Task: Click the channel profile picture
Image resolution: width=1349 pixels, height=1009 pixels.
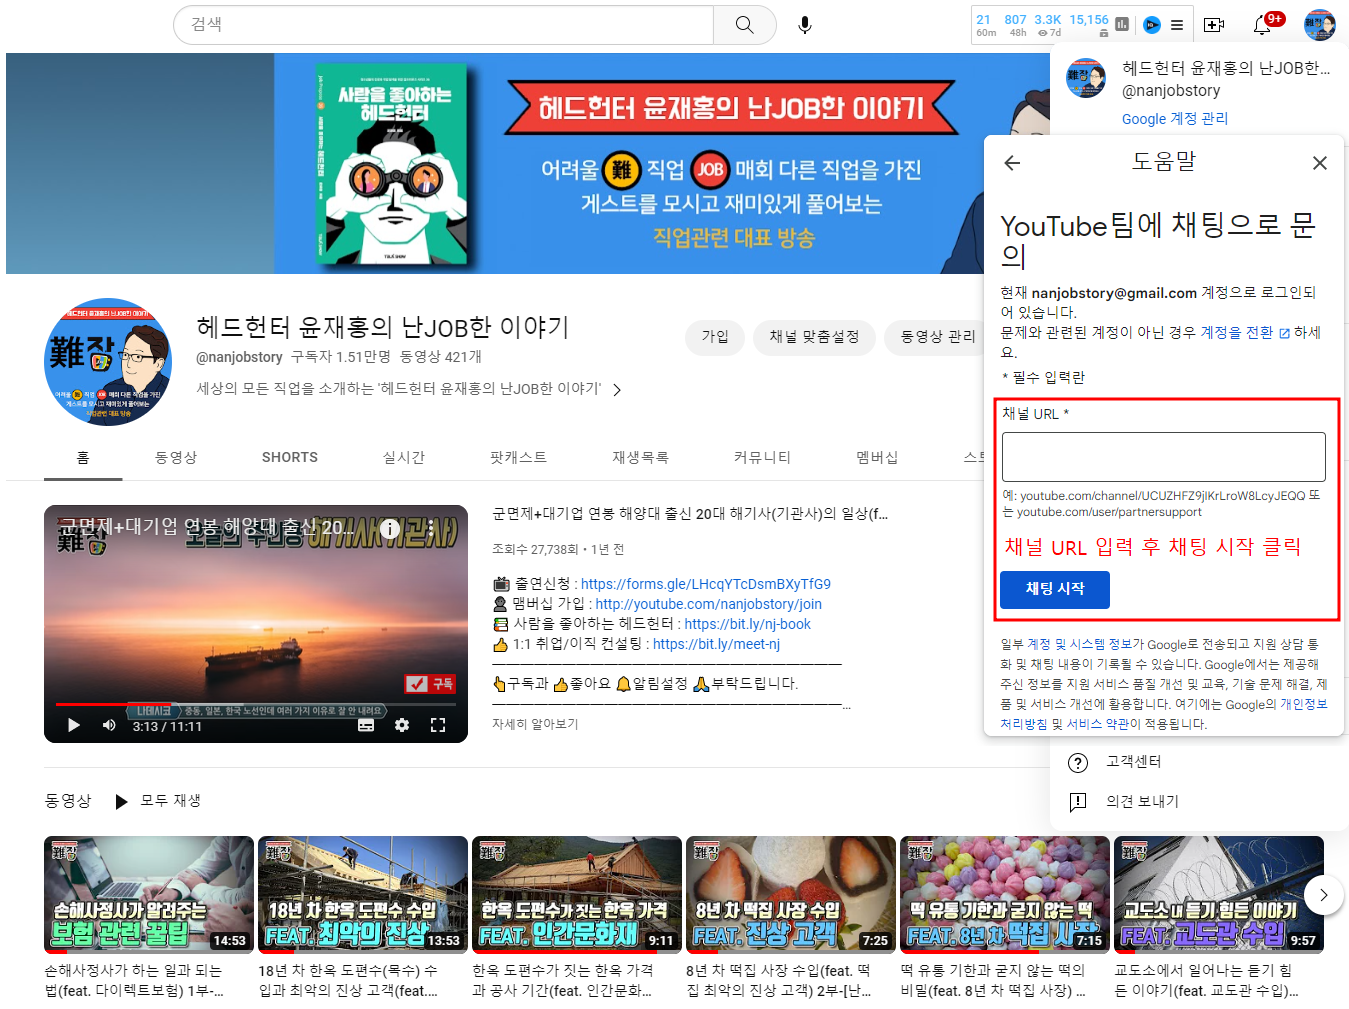Action: pos(108,362)
